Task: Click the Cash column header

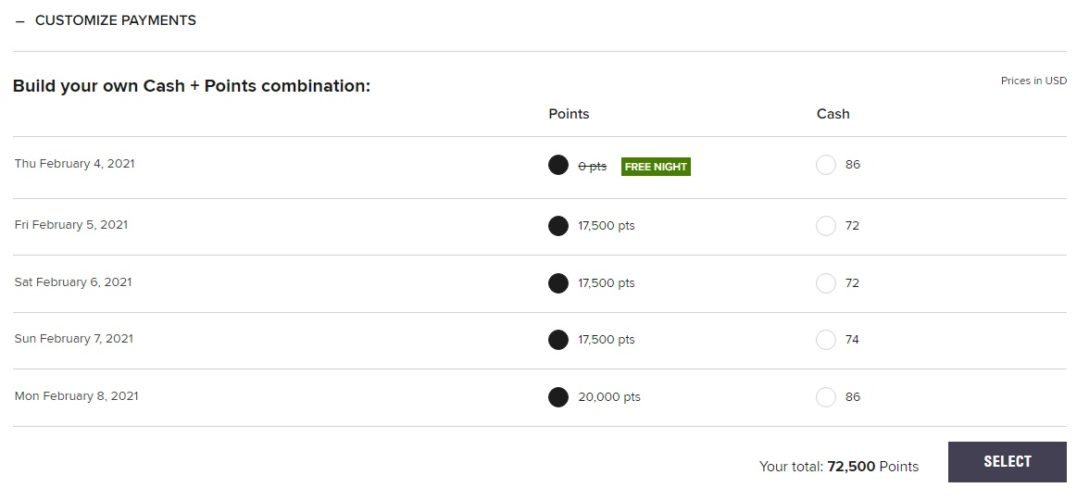Action: coord(833,114)
